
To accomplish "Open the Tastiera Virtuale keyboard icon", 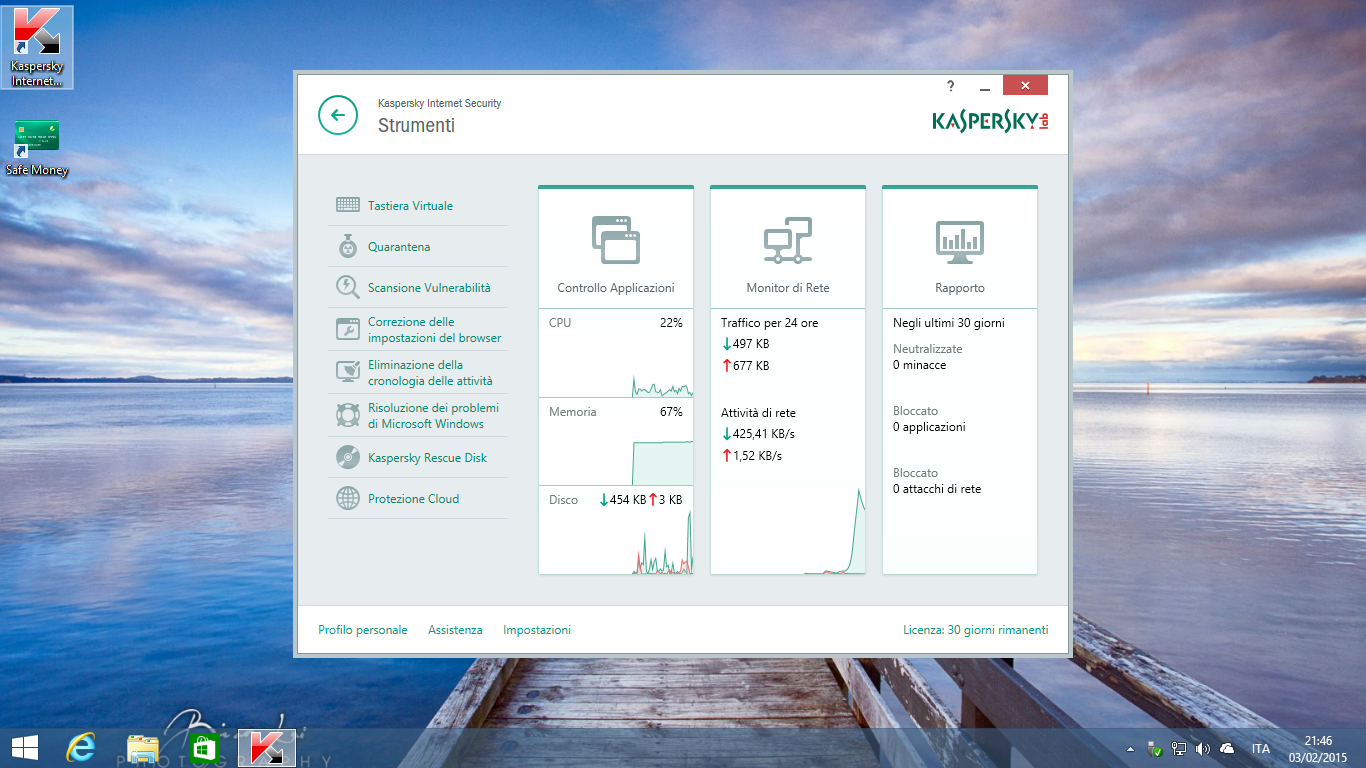I will (x=348, y=205).
